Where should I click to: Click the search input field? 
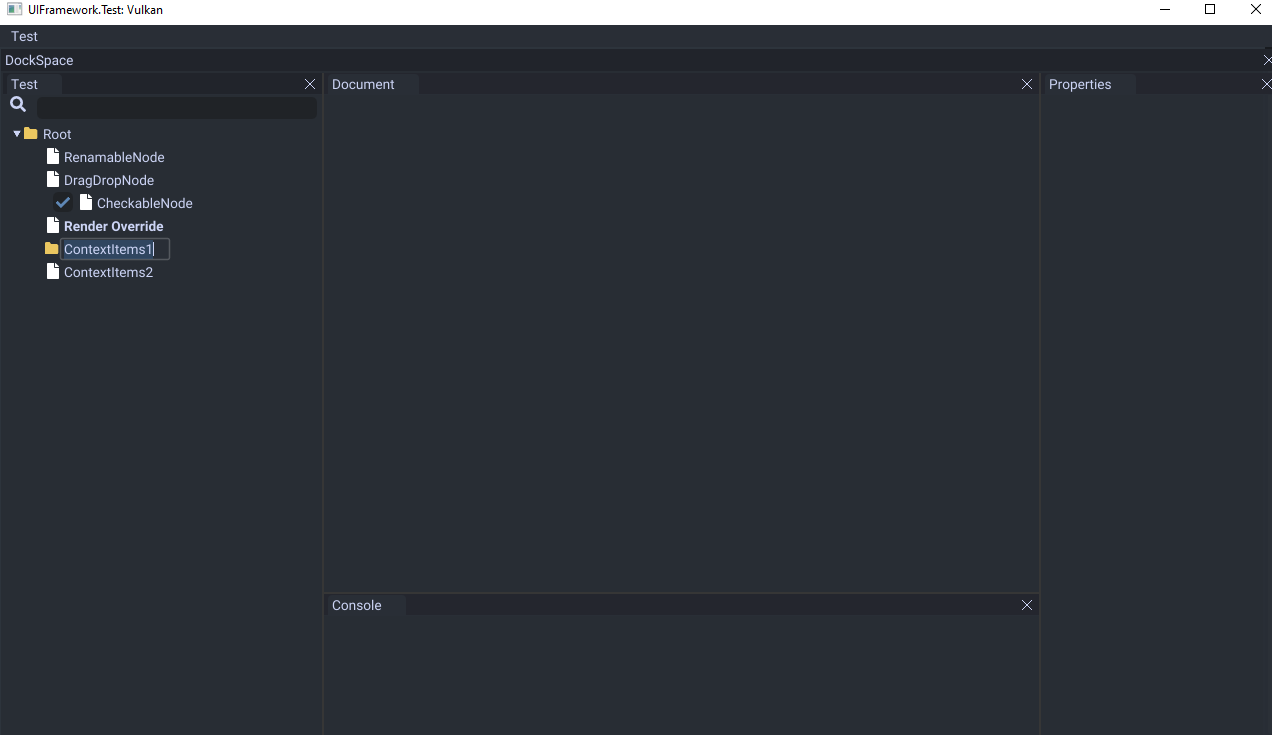tap(175, 107)
